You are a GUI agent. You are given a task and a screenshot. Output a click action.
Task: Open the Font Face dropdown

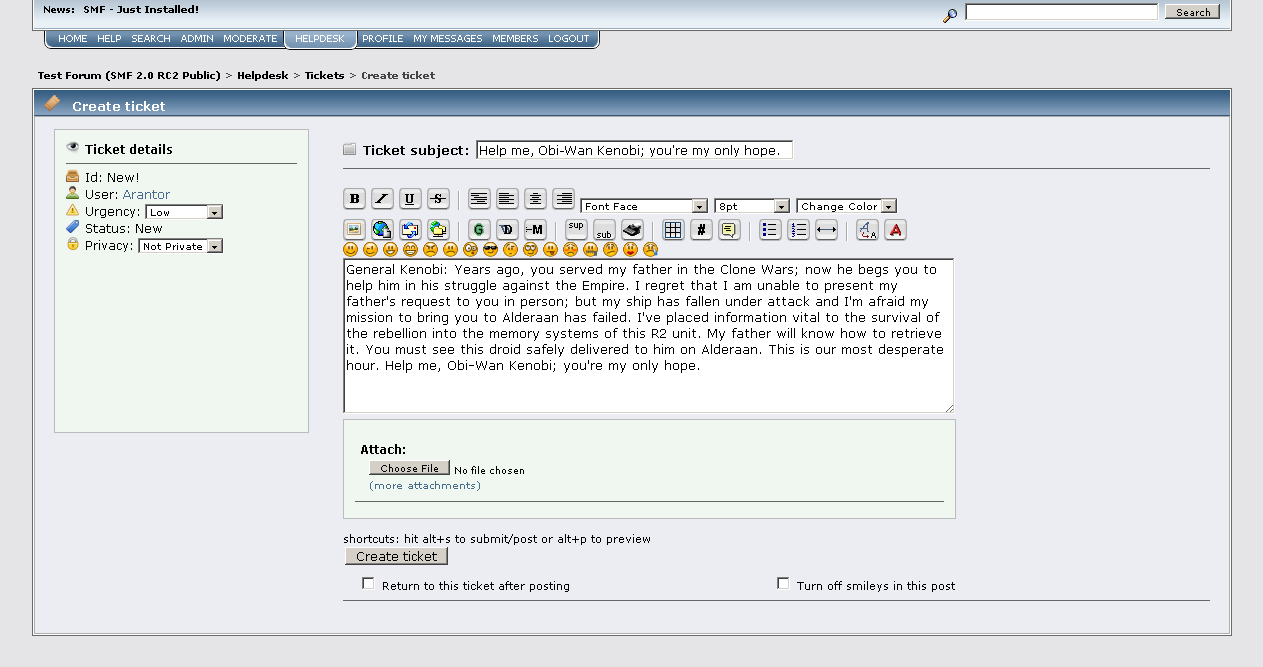tap(644, 206)
